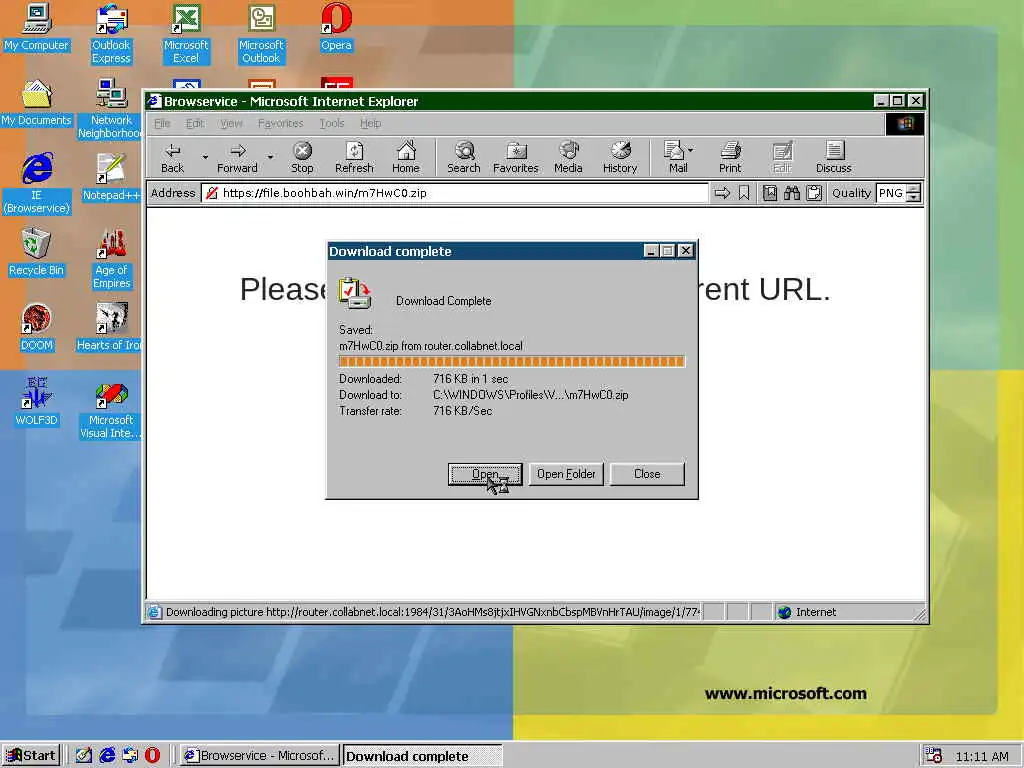1024x768 pixels.
Task: Expand the Forward history dropdown arrow
Action: (x=270, y=157)
